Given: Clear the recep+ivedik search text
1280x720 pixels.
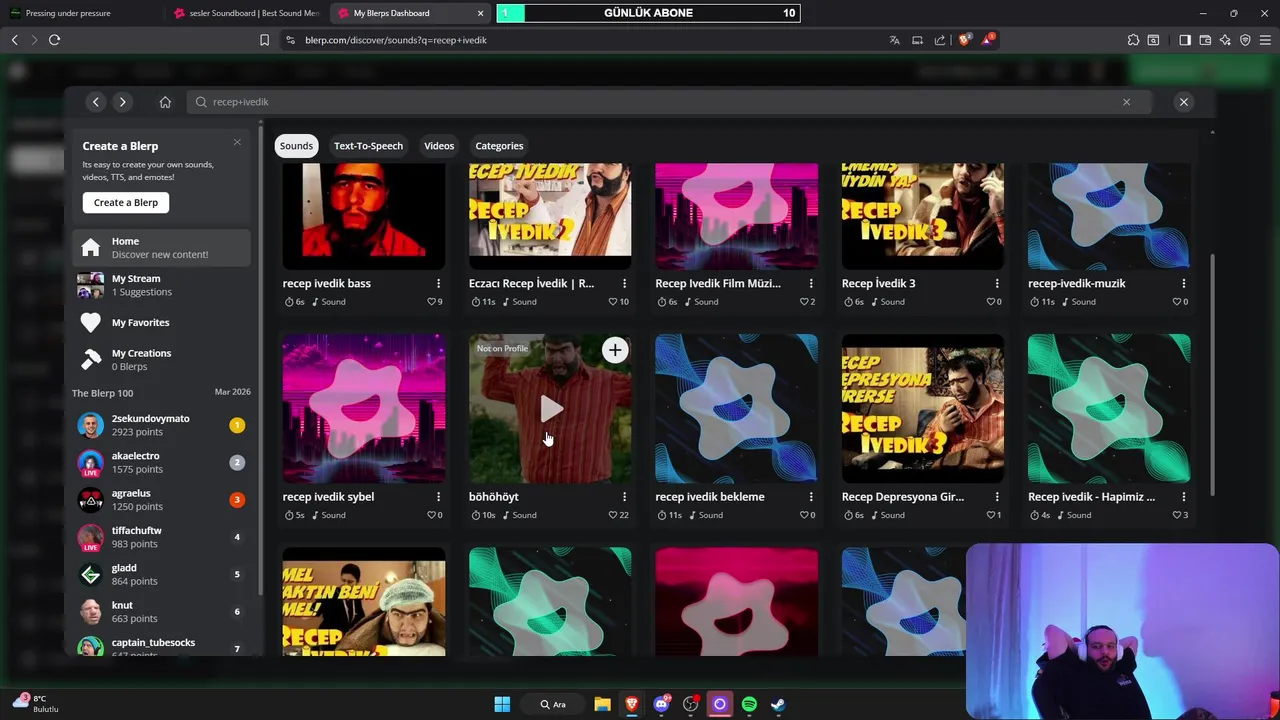Looking at the screenshot, I should (1126, 102).
